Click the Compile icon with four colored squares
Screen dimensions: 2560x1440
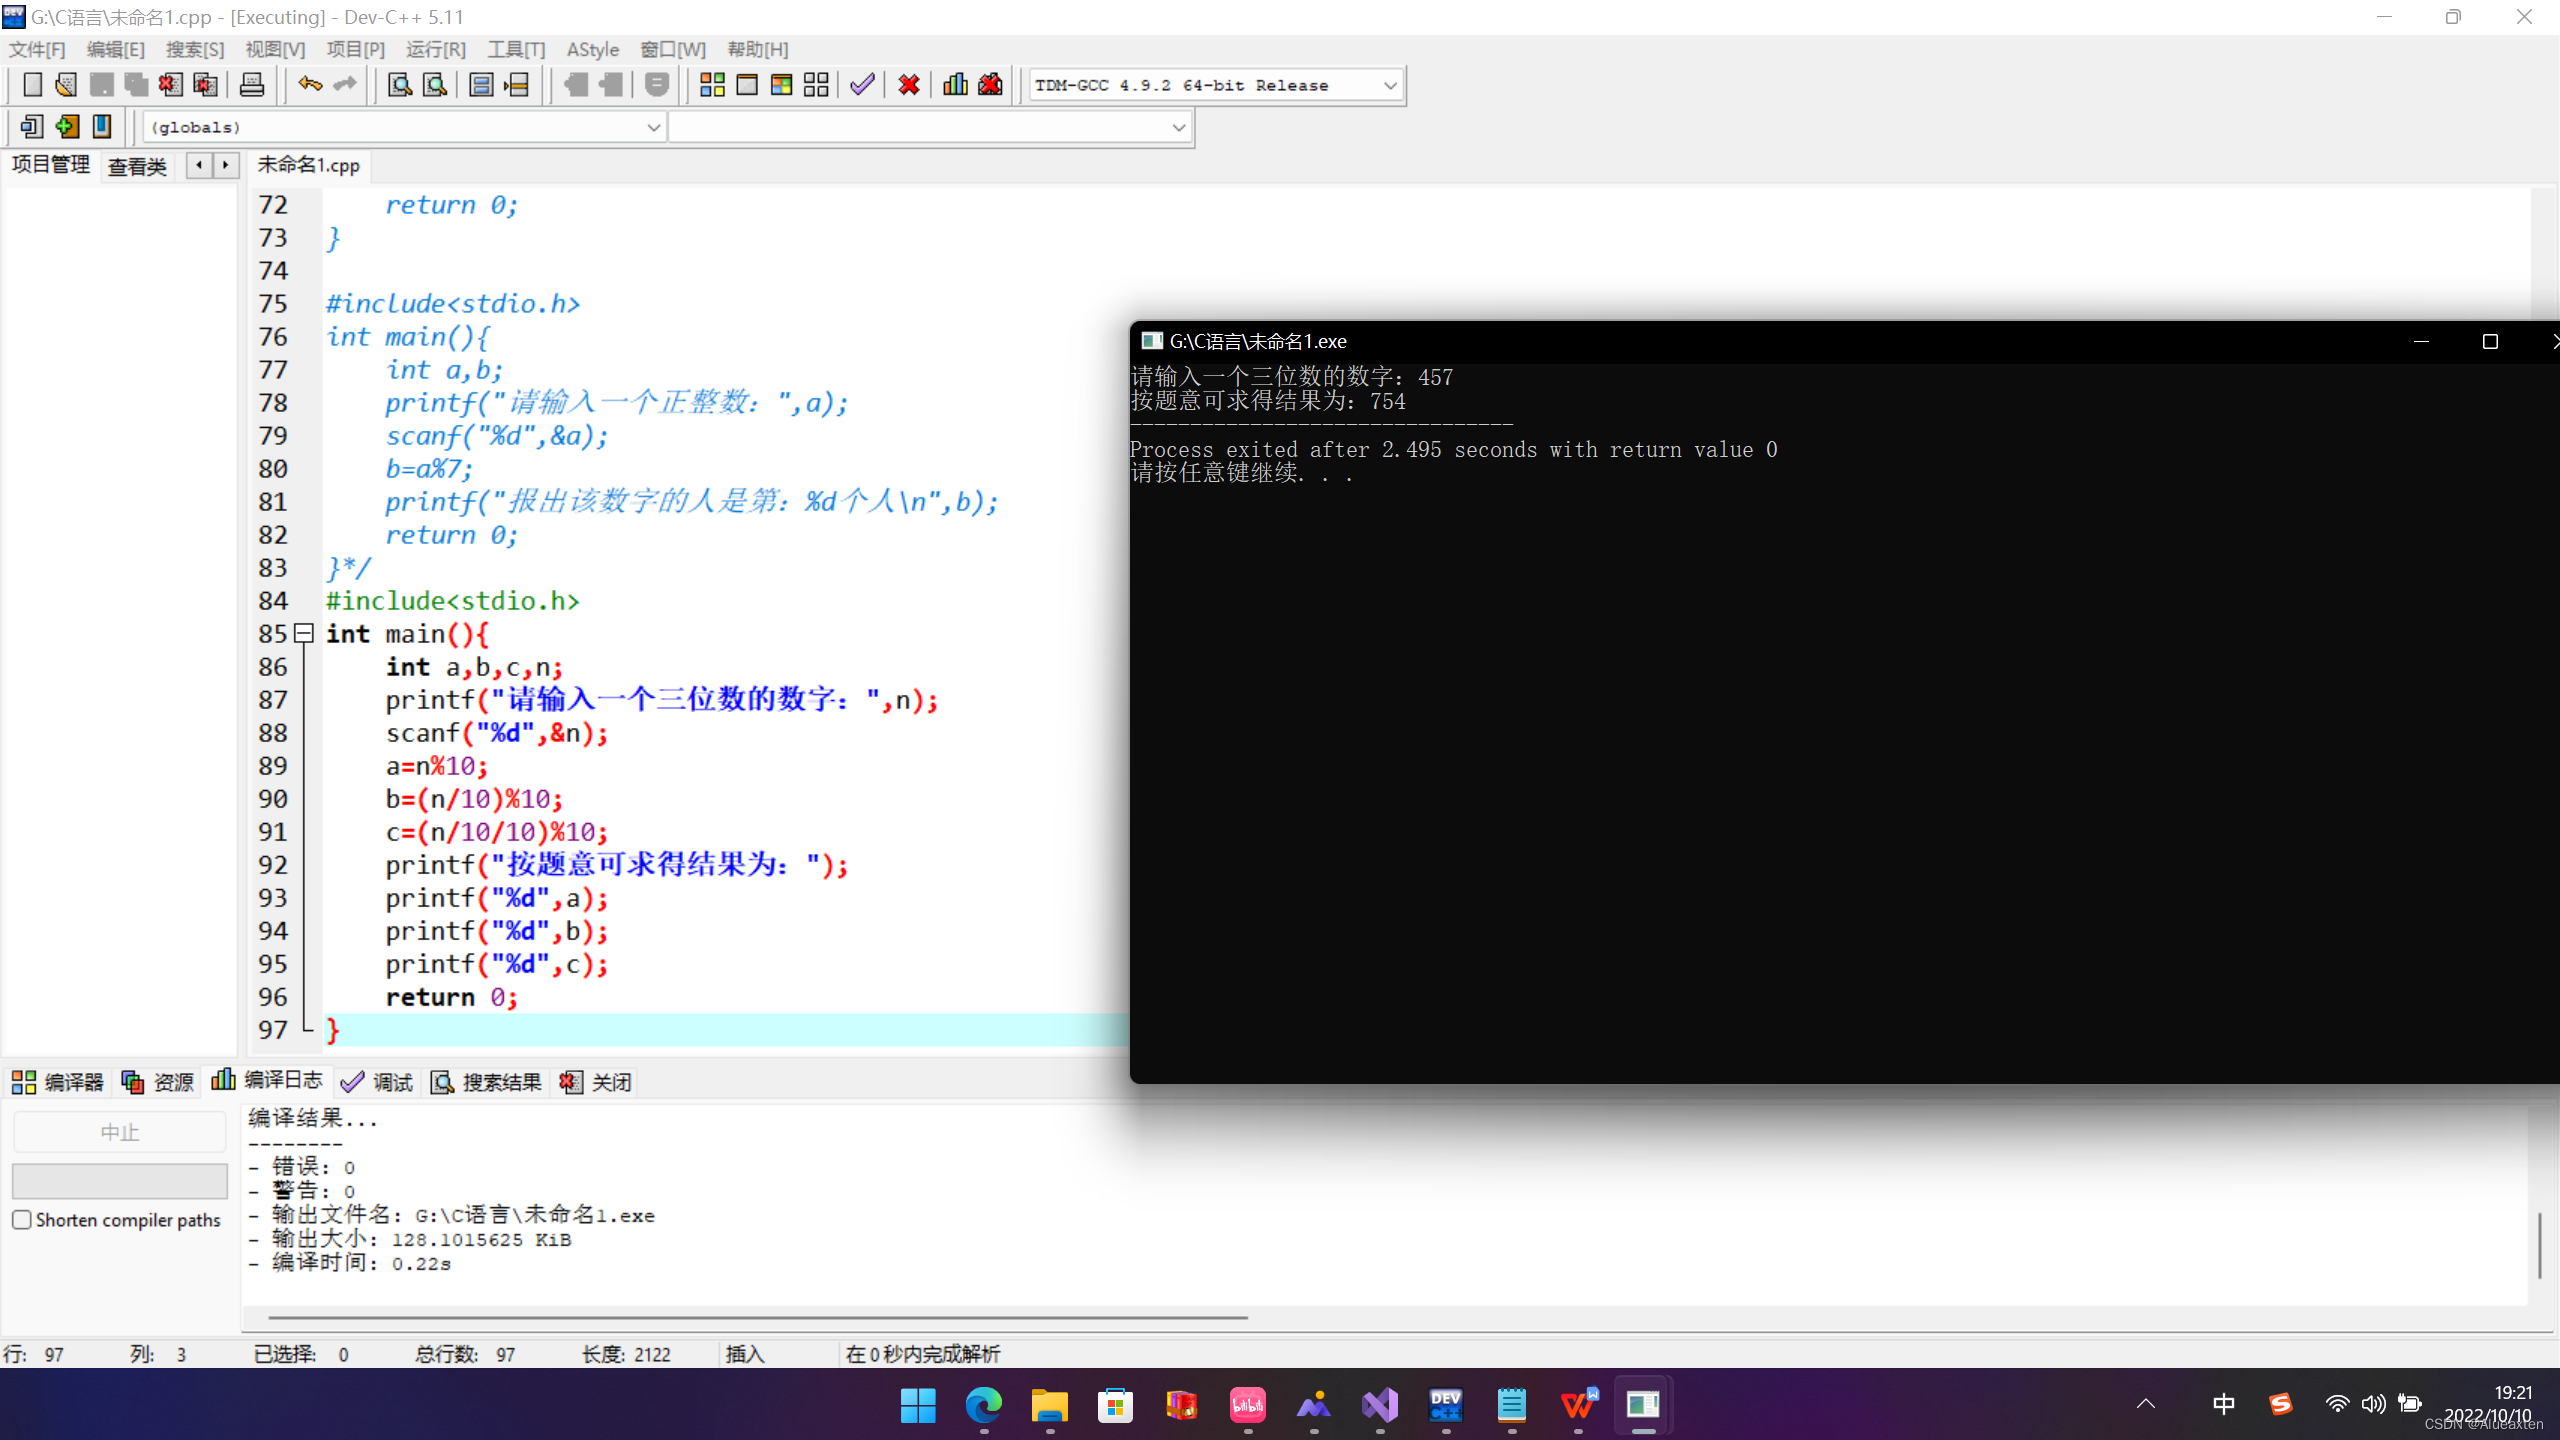click(x=712, y=85)
